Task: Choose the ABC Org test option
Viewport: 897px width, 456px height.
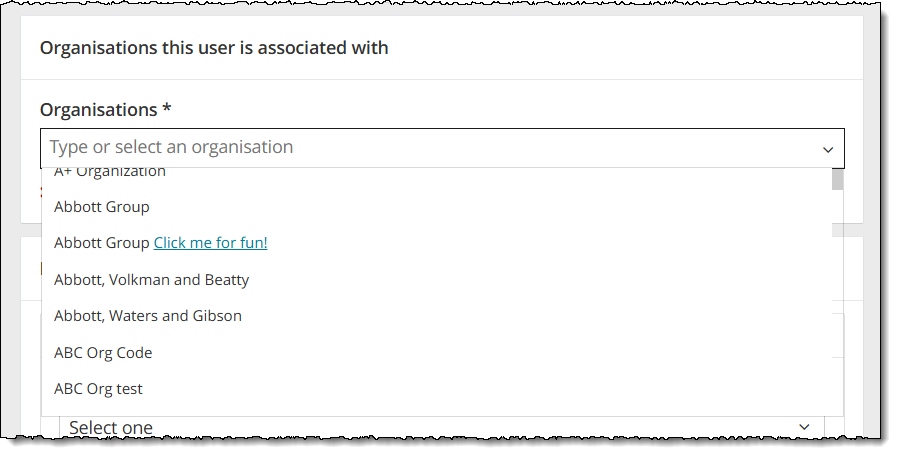Action: click(x=99, y=389)
